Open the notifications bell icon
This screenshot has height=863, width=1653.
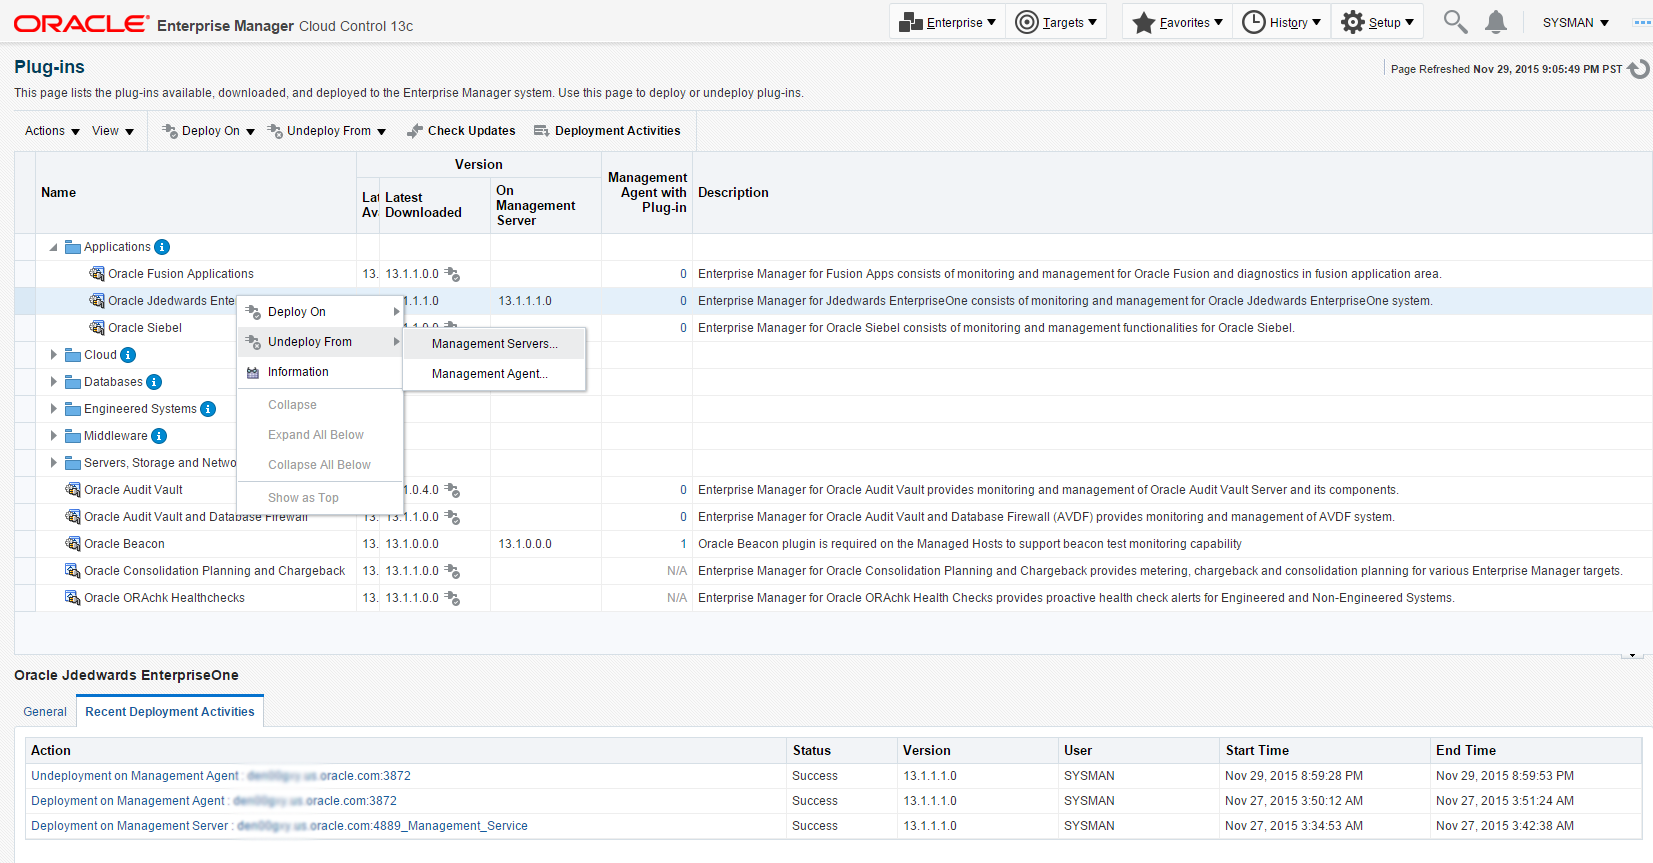coord(1495,22)
